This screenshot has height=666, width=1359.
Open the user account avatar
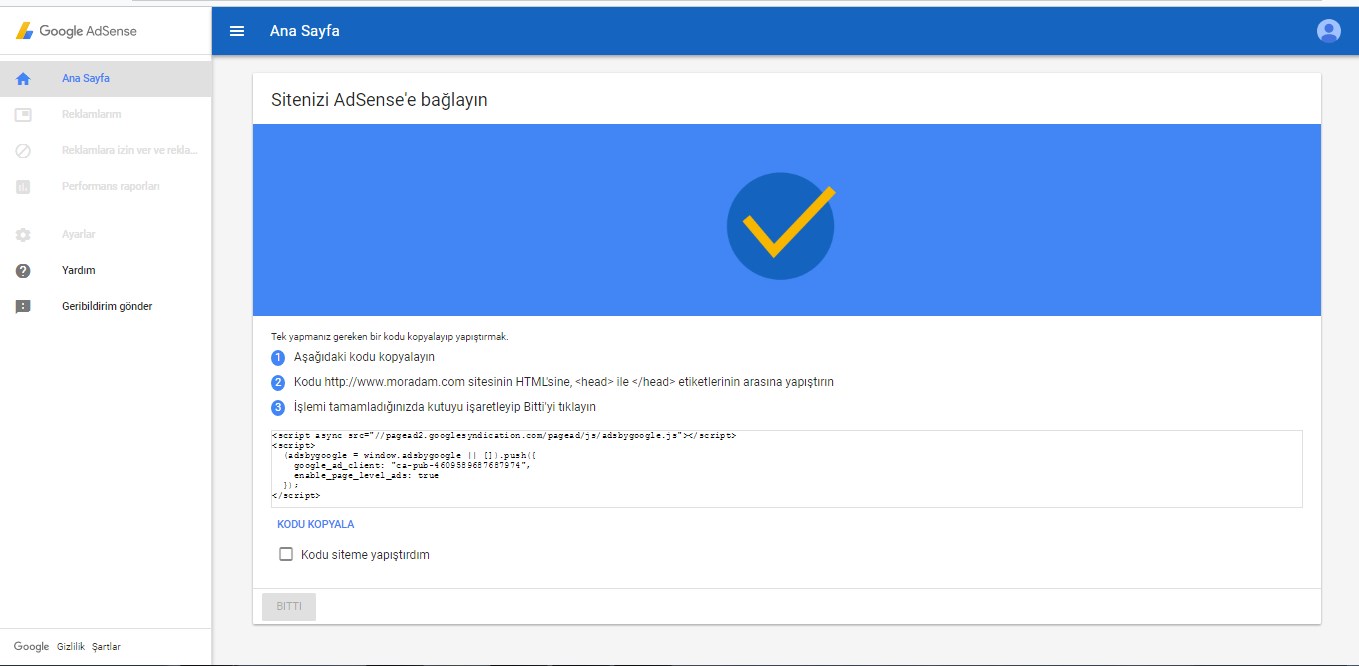(1328, 31)
